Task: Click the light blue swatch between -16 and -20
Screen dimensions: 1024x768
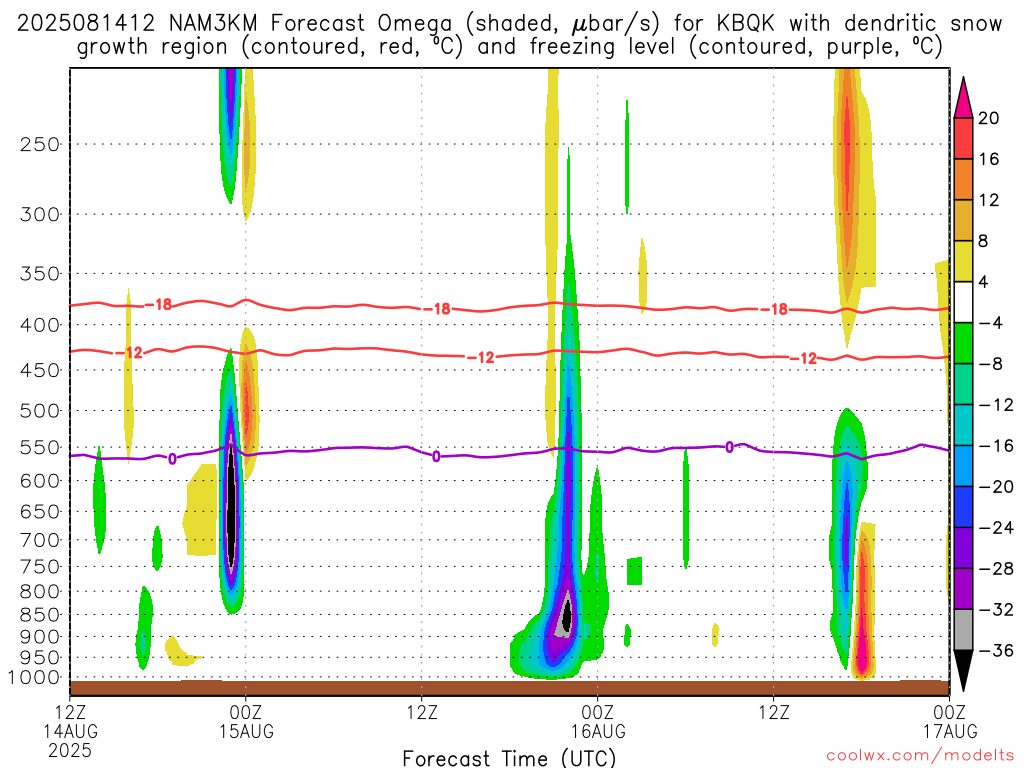Action: tap(963, 466)
